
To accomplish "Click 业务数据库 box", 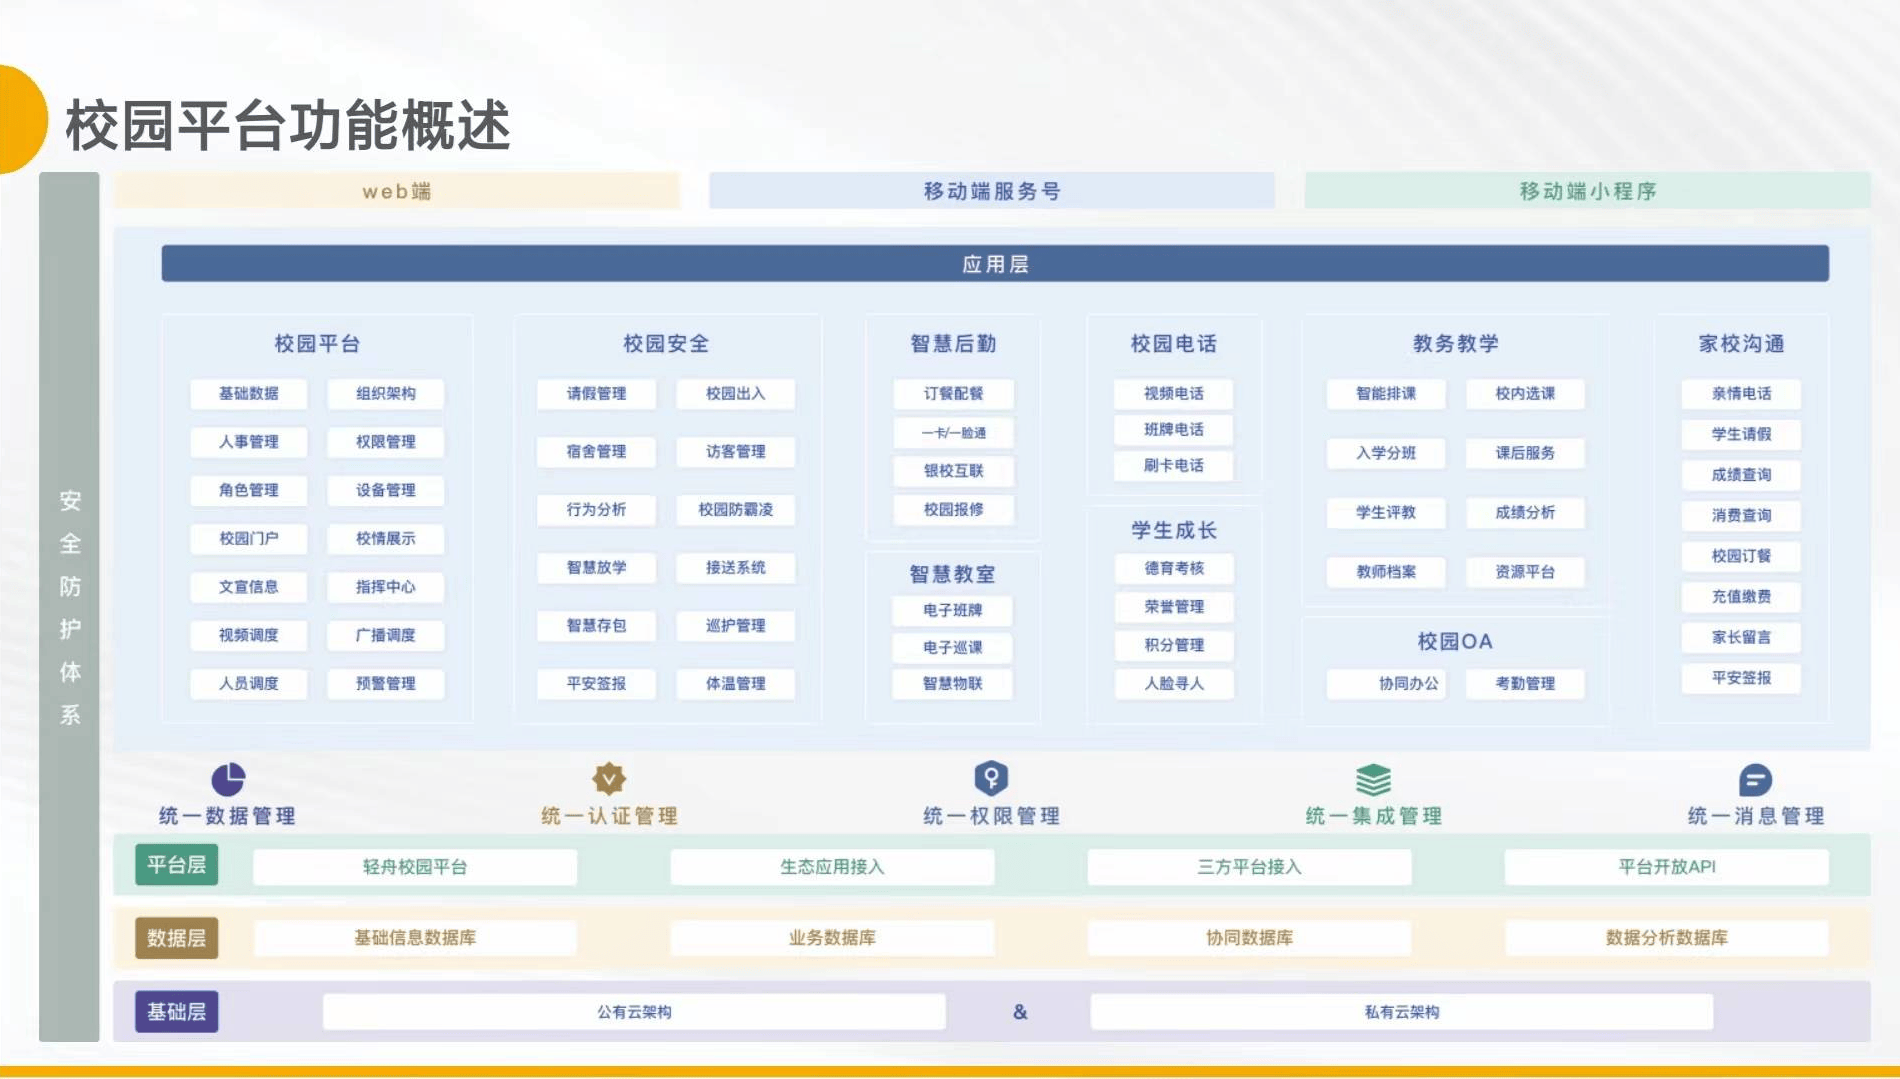I will click(832, 938).
